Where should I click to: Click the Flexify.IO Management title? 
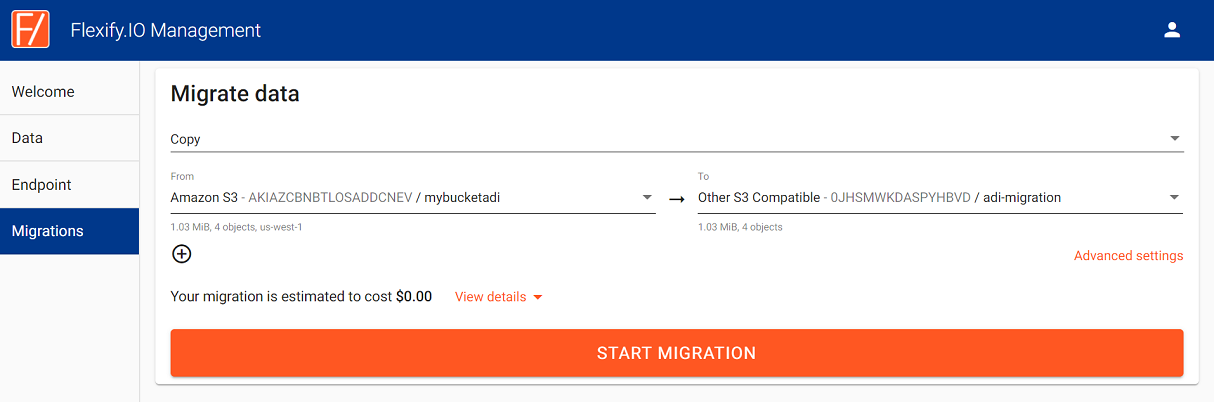[x=166, y=30]
